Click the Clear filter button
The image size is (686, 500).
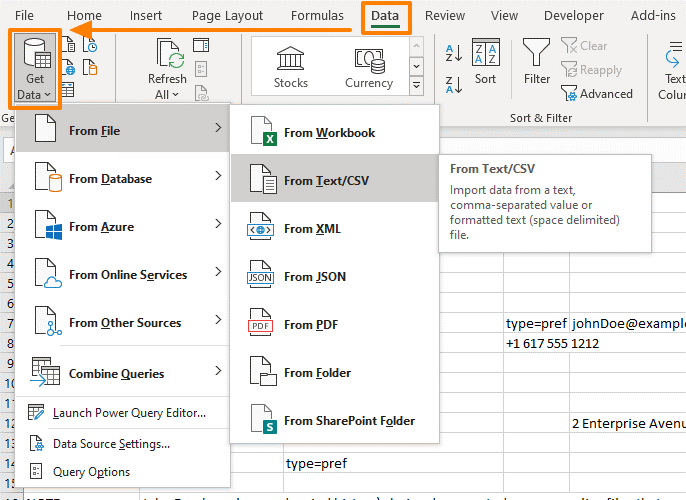(x=584, y=46)
